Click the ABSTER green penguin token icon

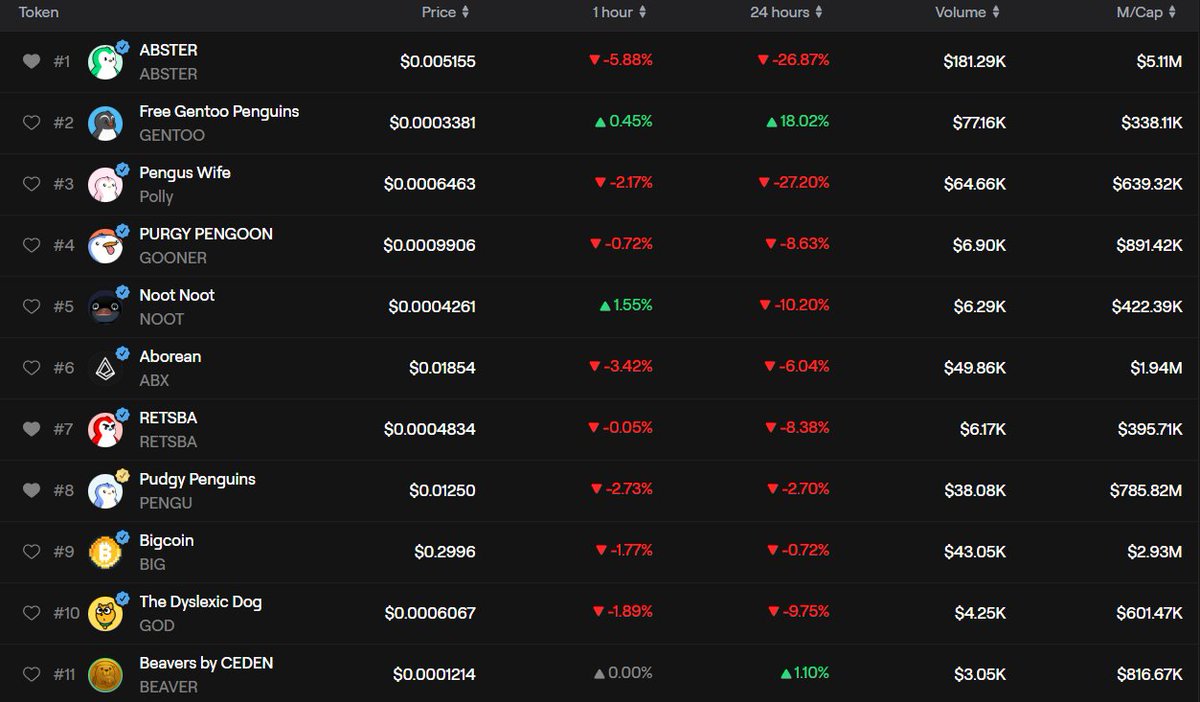pyautogui.click(x=105, y=62)
